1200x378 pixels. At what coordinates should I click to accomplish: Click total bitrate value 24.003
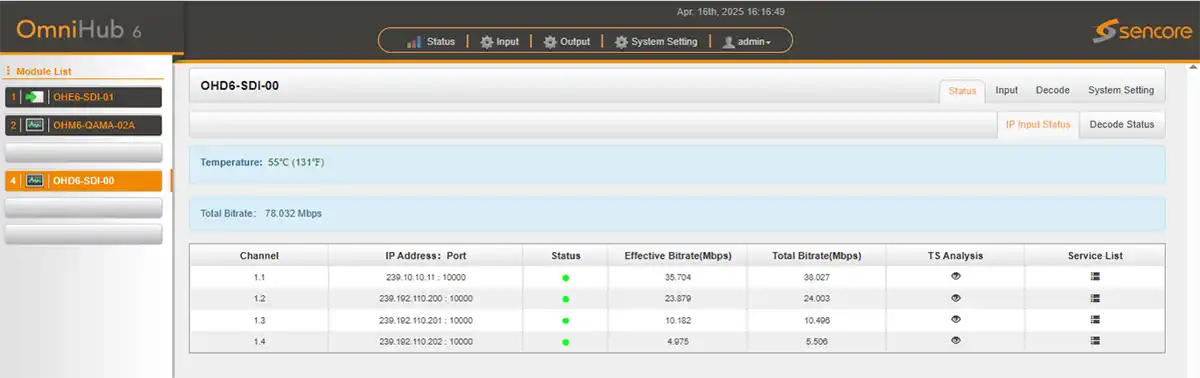[816, 299]
